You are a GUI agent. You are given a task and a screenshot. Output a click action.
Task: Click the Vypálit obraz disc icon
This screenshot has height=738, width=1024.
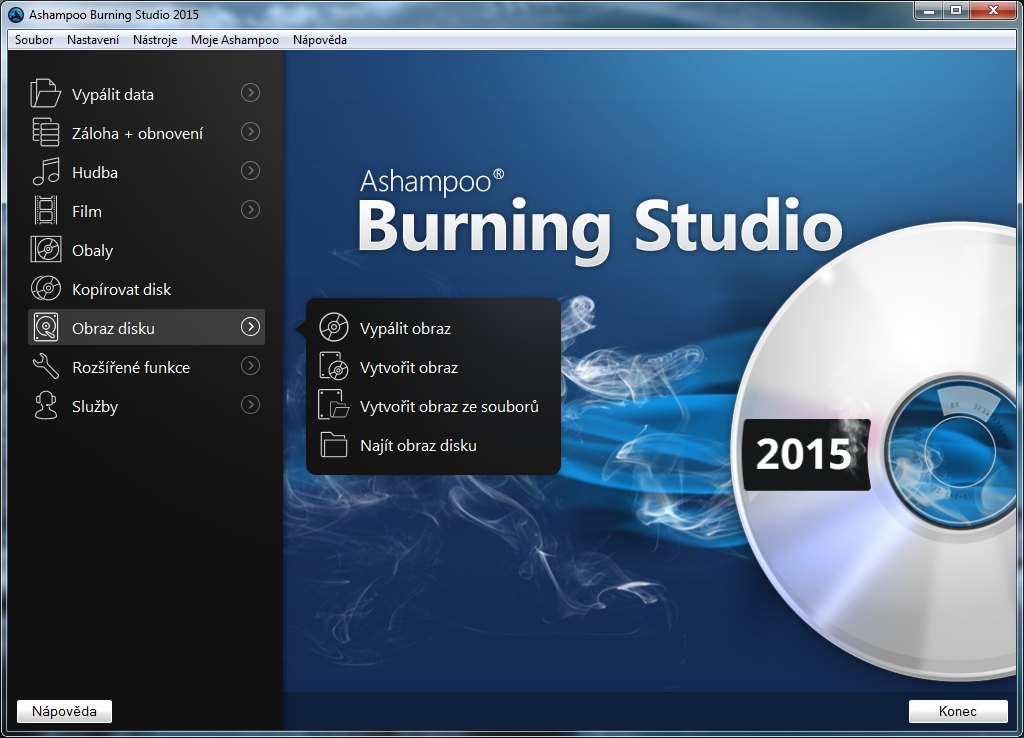click(x=334, y=327)
